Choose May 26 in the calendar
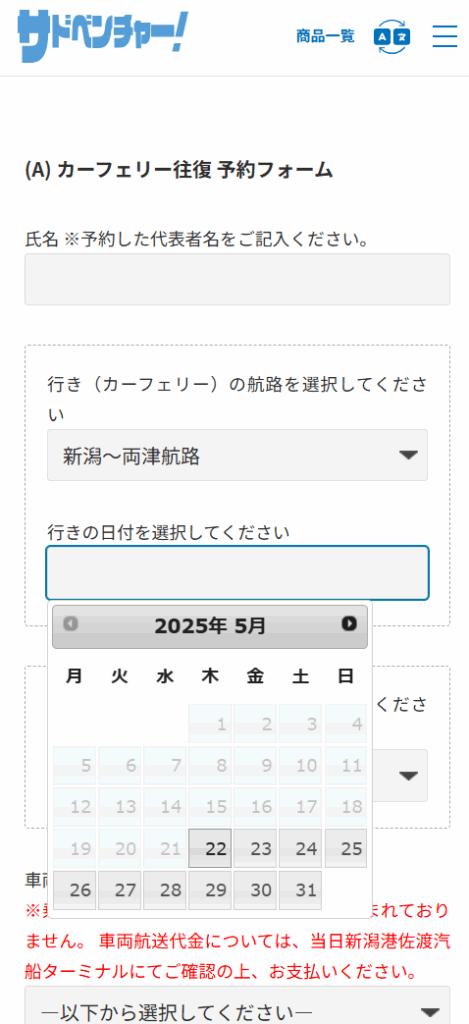469x1024 pixels. [74, 890]
